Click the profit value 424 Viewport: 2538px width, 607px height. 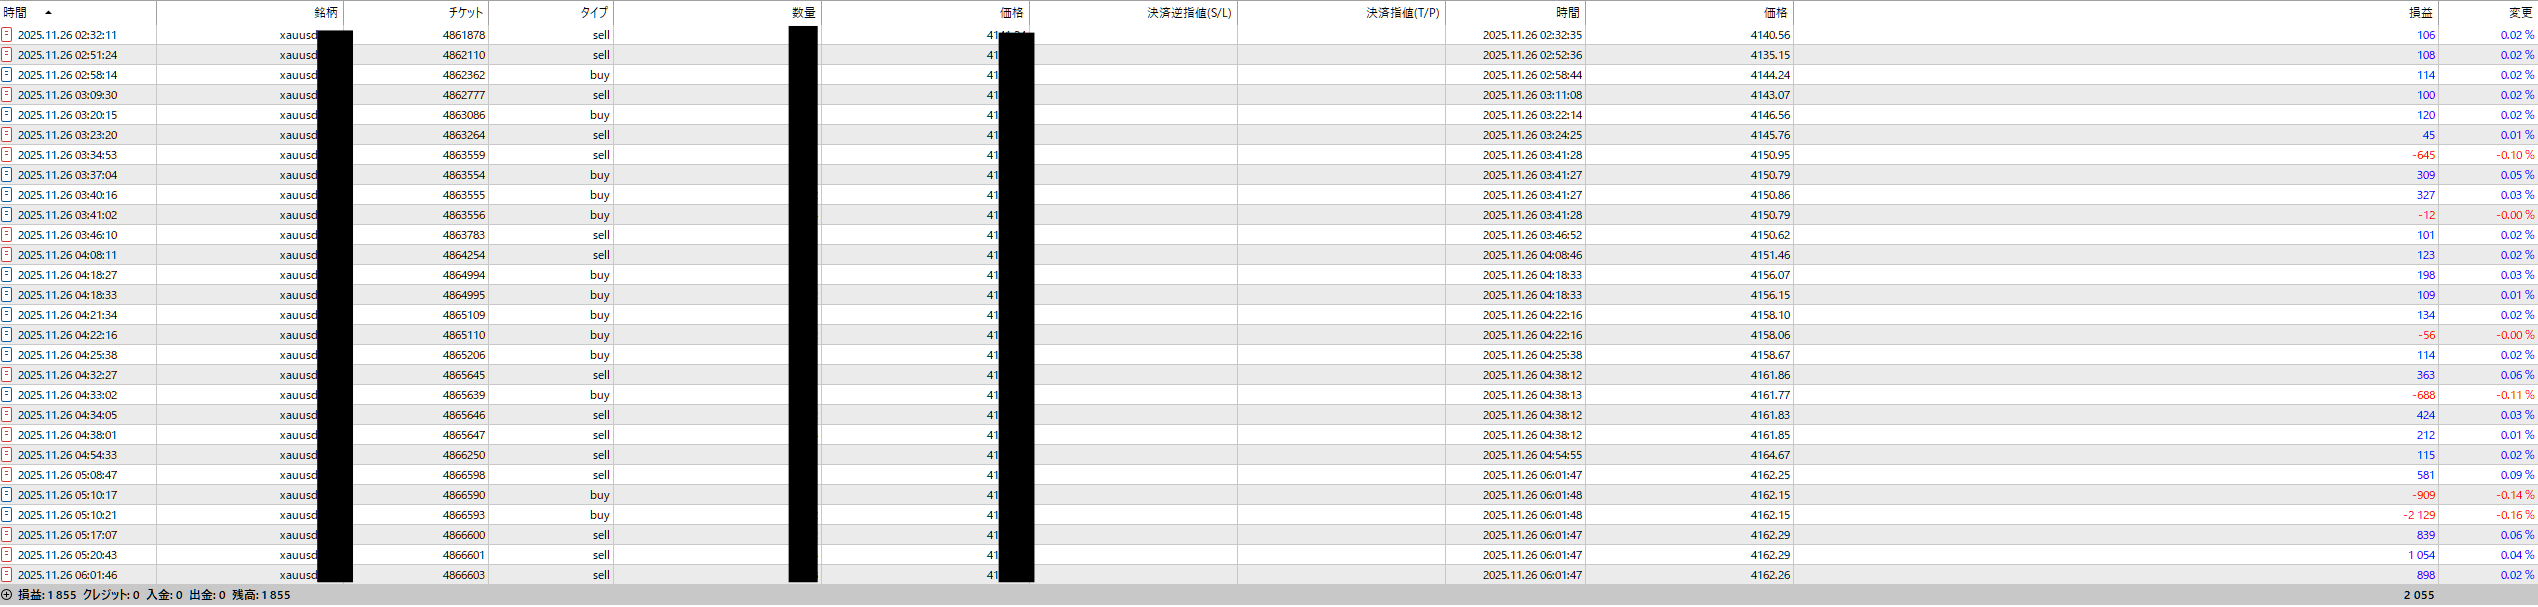click(x=2426, y=415)
